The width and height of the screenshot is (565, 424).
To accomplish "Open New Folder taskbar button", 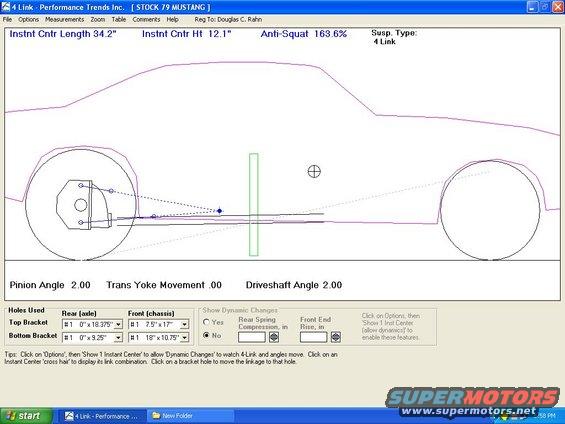I will [190, 416].
